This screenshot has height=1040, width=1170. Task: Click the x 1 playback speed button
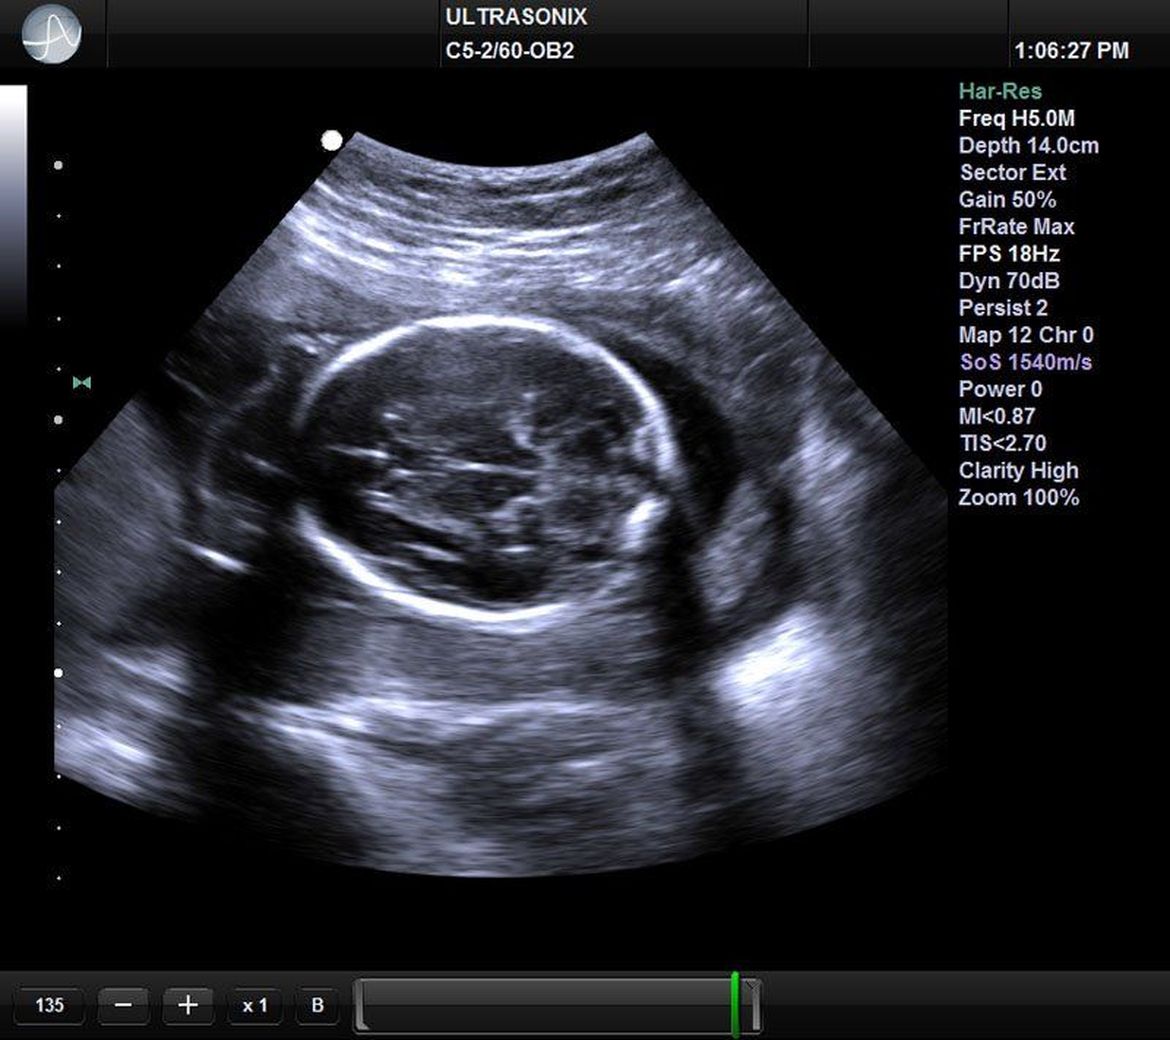255,1005
